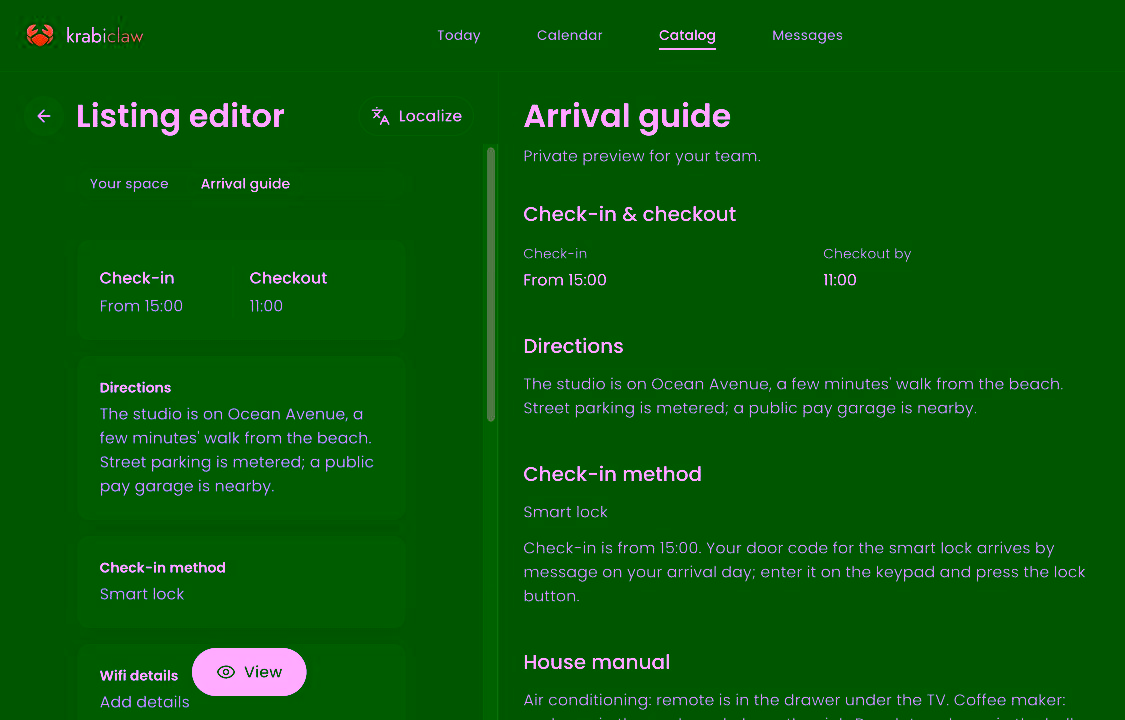Open the Calendar page
This screenshot has height=720, width=1125.
[x=570, y=35]
